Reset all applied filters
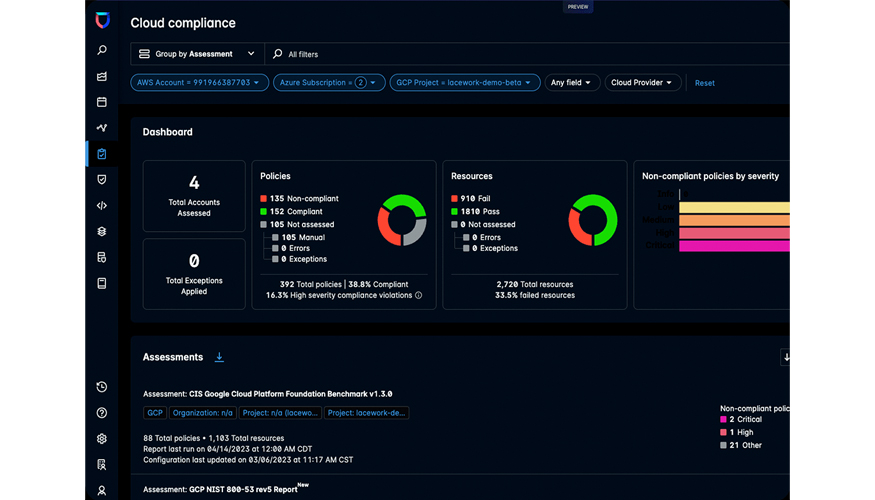This screenshot has height=500, width=875. 705,83
